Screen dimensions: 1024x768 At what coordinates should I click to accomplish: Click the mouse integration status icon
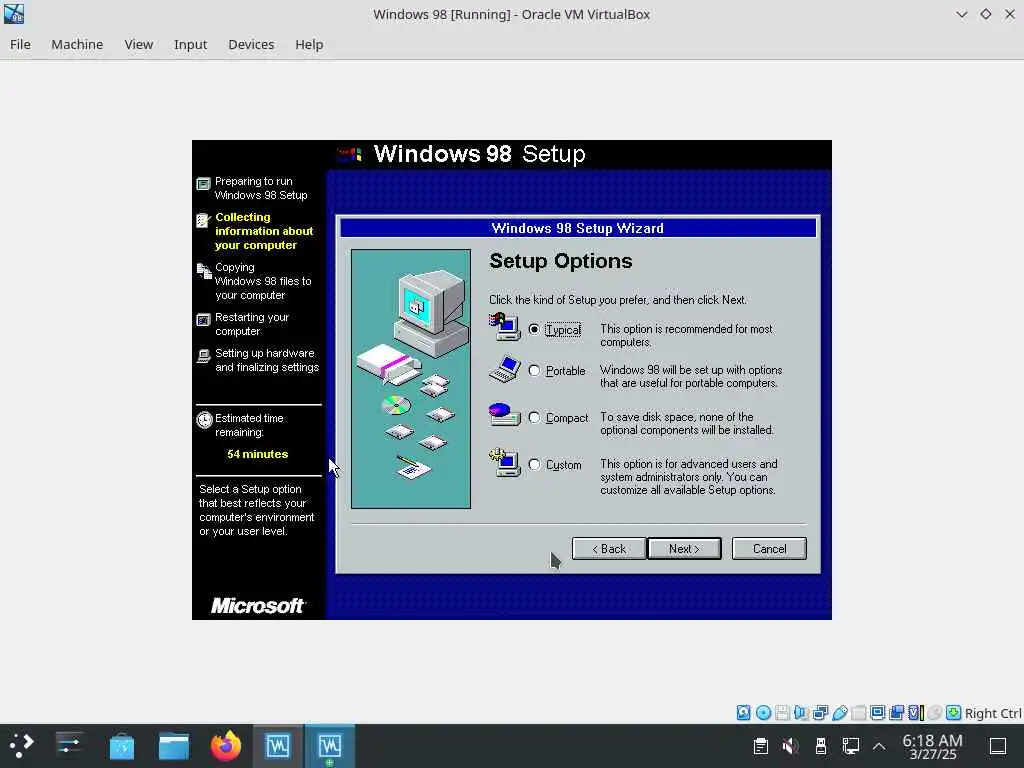pos(935,712)
